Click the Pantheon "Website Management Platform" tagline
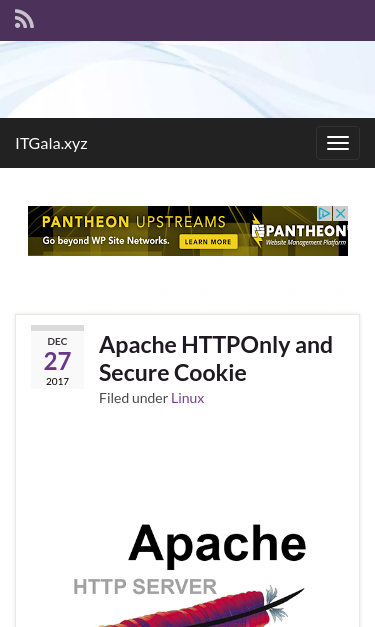This screenshot has width=375, height=627. point(306,243)
